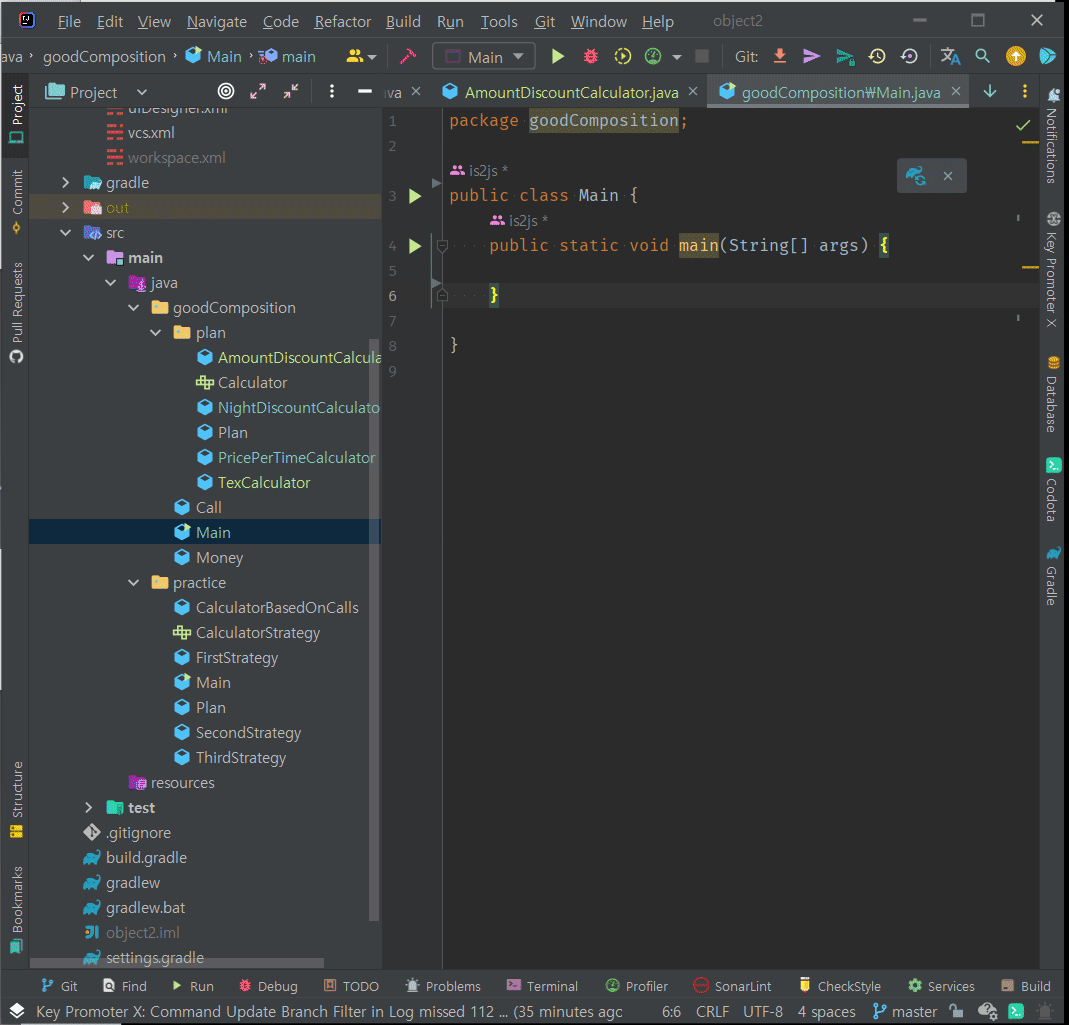Screen dimensions: 1069x1025
Task: Open Search Everywhere magnifier icon
Action: point(983,57)
